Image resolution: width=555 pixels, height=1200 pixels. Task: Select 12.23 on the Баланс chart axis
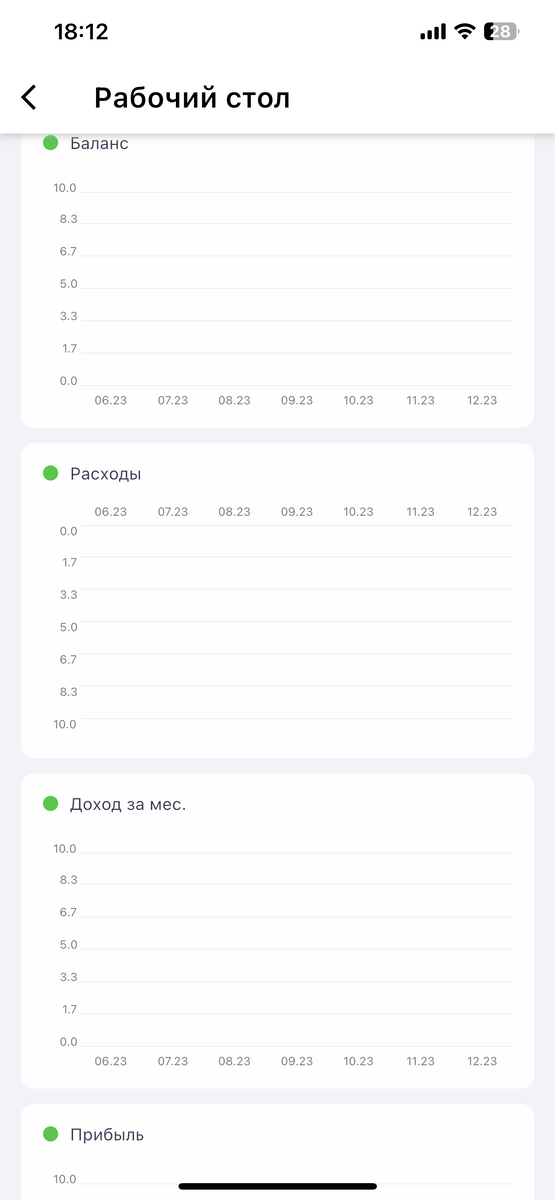click(x=482, y=400)
